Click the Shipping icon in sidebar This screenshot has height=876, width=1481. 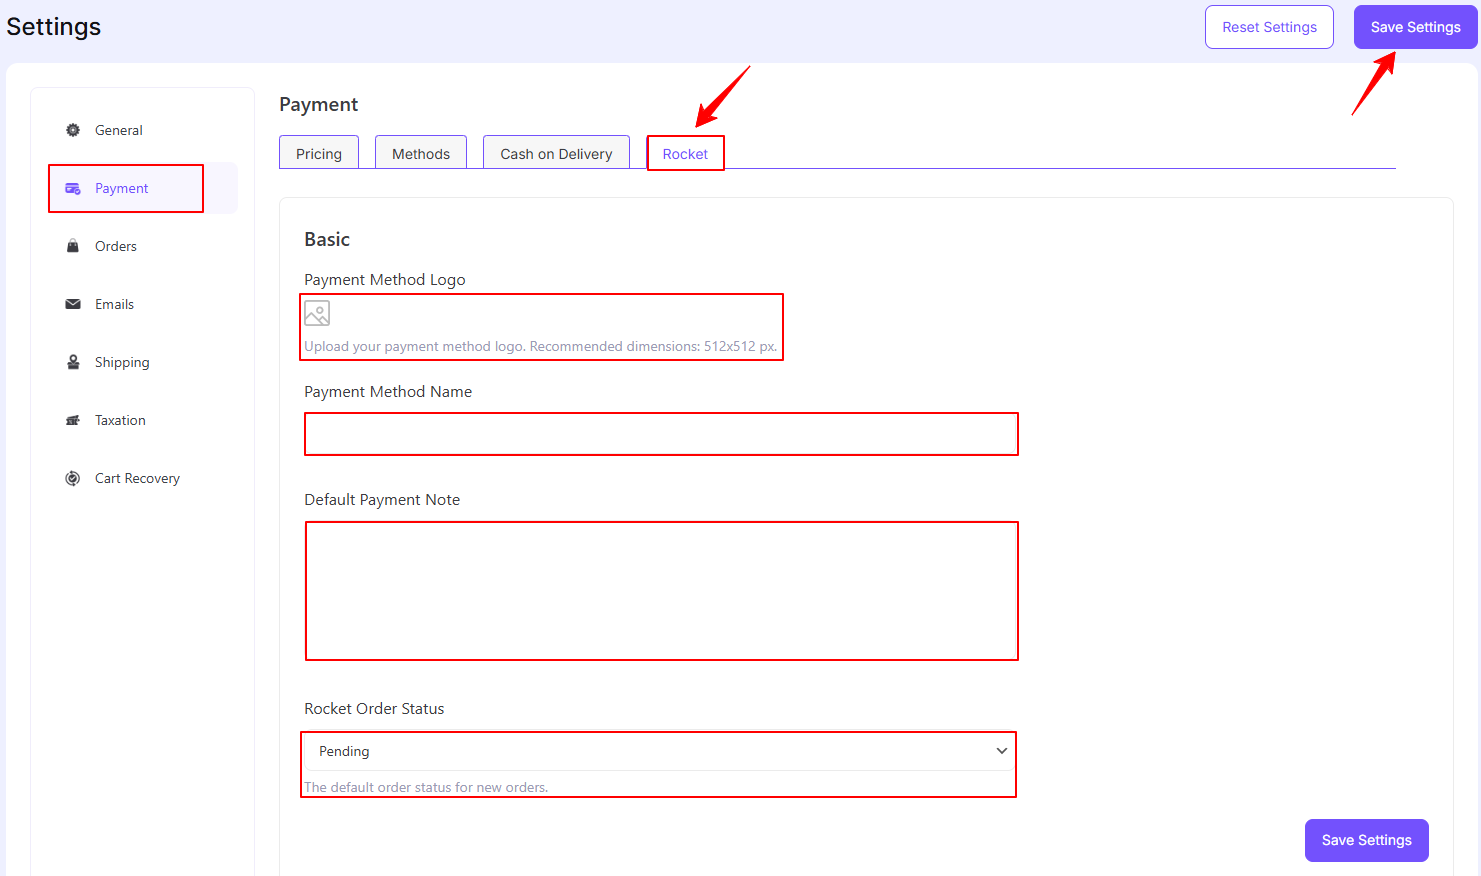tap(73, 362)
